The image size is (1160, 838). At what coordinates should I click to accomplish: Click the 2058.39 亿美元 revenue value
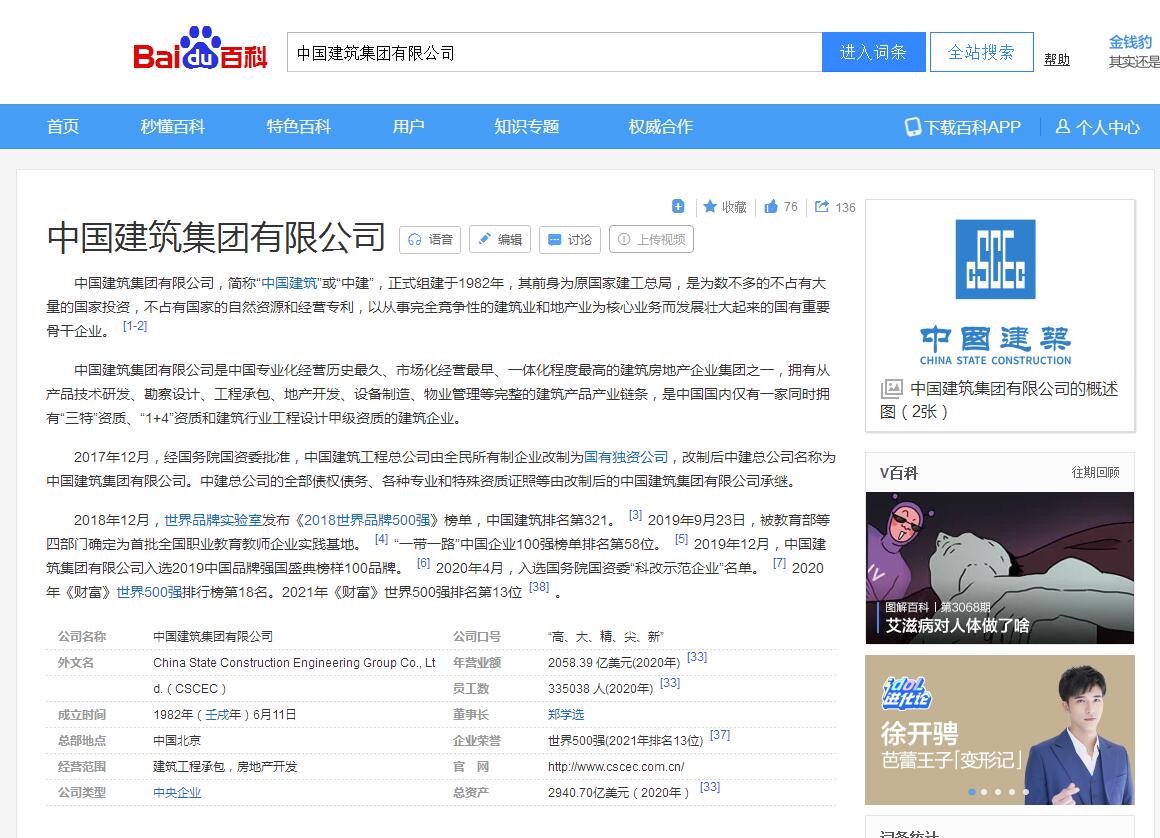[x=614, y=663]
